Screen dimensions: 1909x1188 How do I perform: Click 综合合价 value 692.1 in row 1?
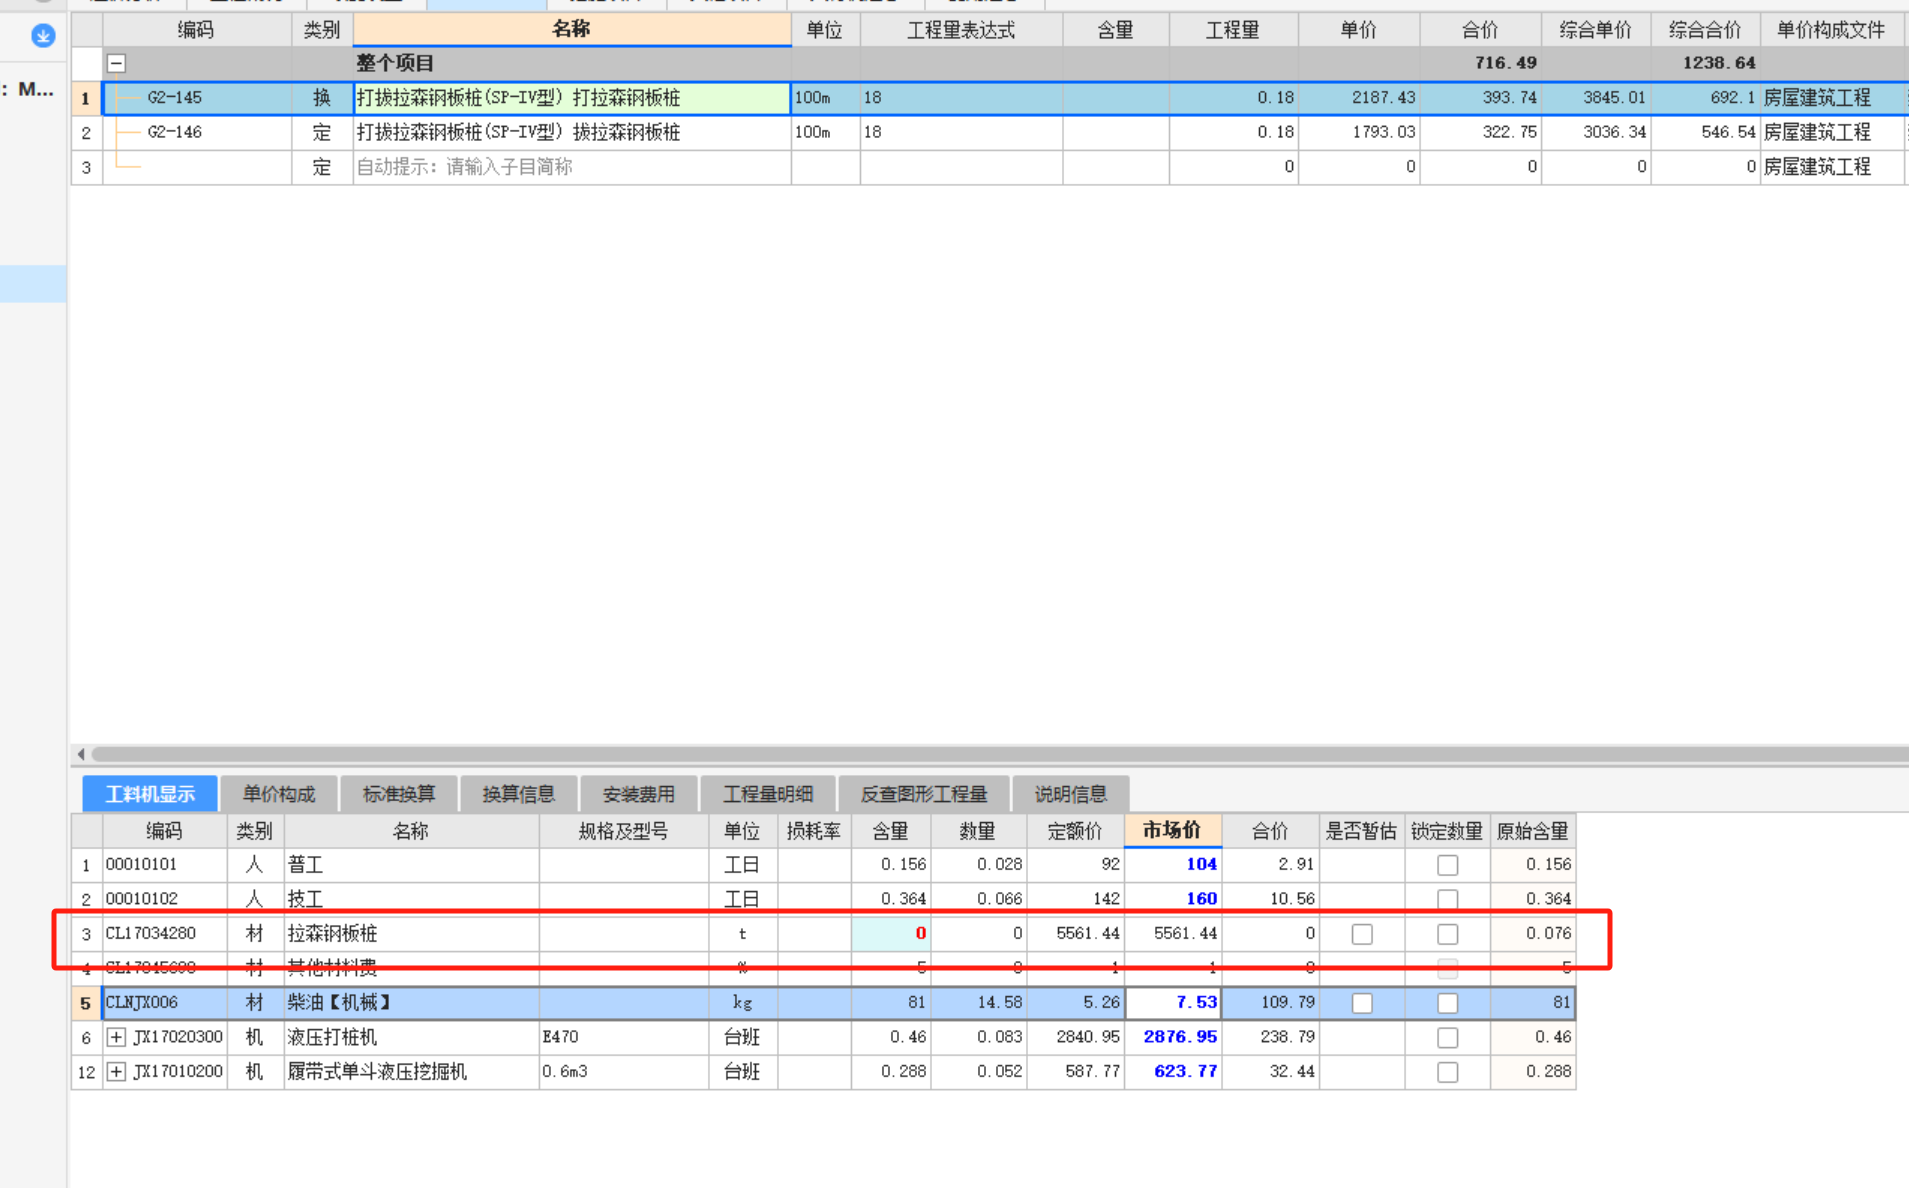coord(1705,98)
